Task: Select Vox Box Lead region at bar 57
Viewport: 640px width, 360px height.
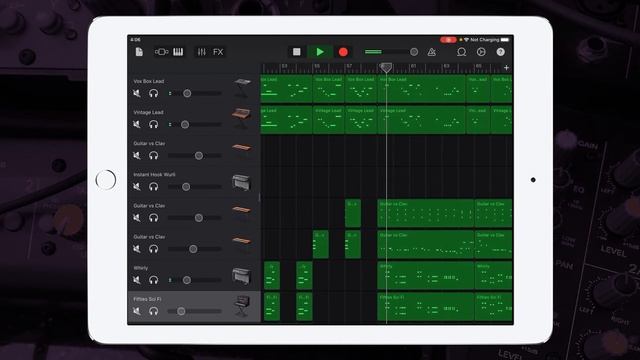Action: tap(361, 89)
